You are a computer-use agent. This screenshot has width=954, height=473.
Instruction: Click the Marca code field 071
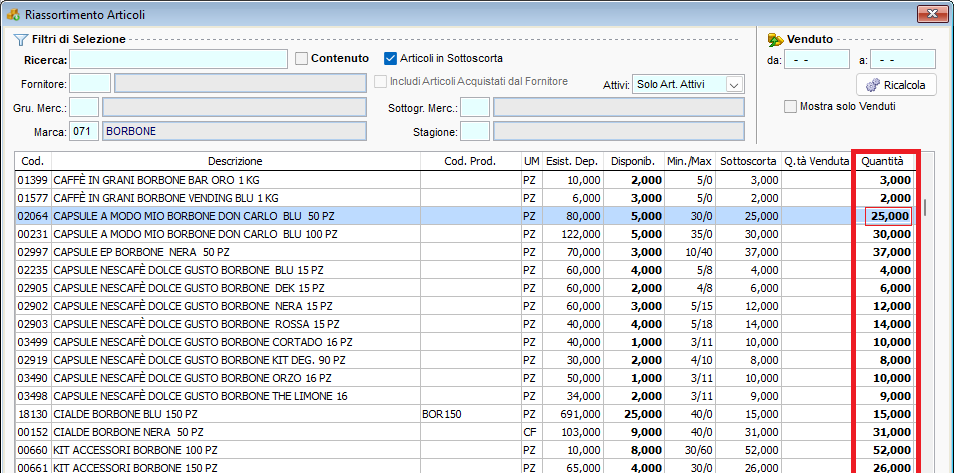84,131
